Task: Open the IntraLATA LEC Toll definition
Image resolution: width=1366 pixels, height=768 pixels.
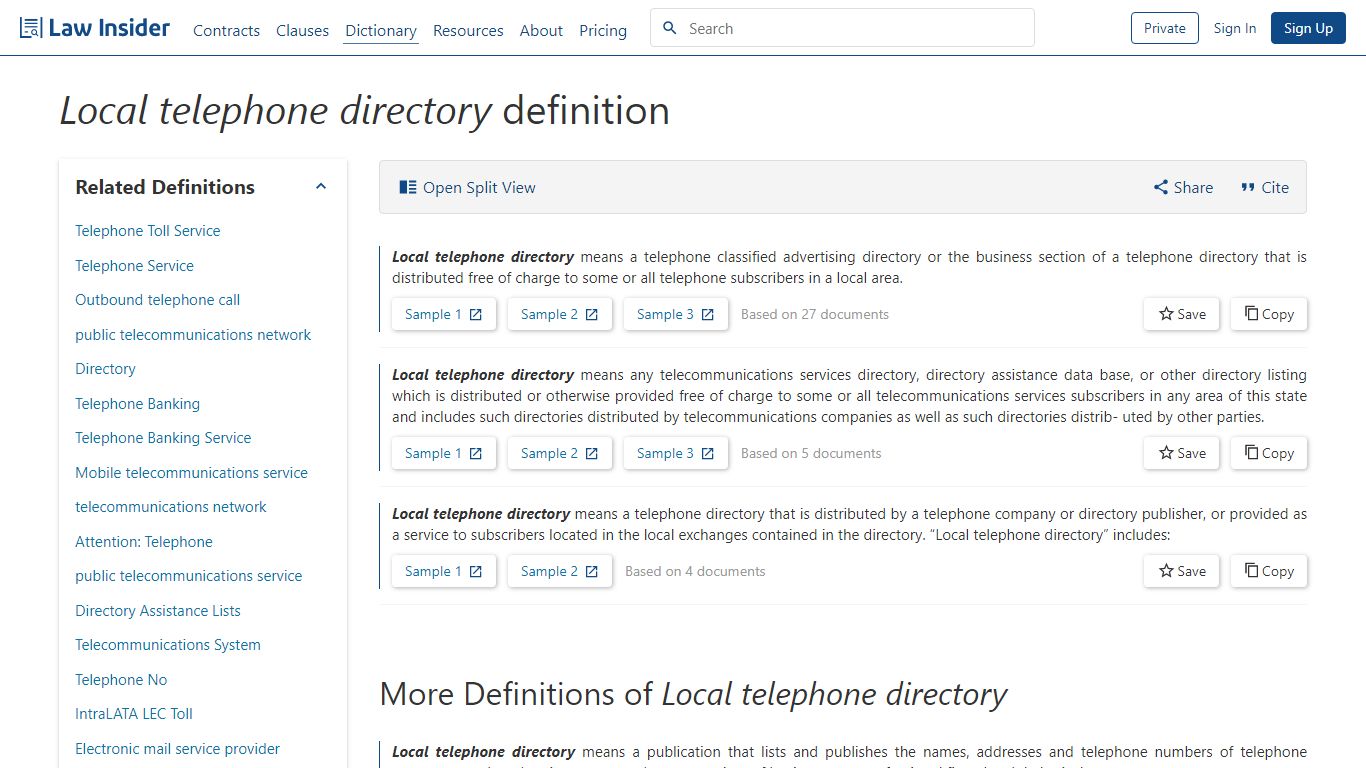Action: (x=134, y=714)
